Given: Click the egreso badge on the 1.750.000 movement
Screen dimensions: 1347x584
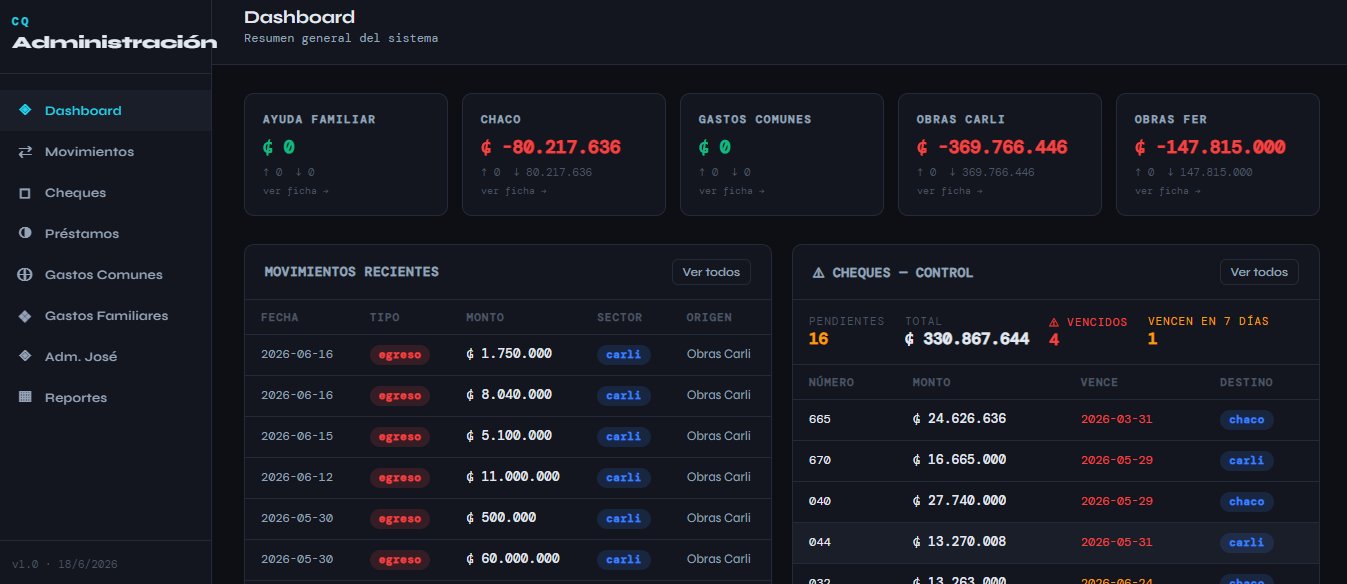Looking at the screenshot, I should coord(400,354).
